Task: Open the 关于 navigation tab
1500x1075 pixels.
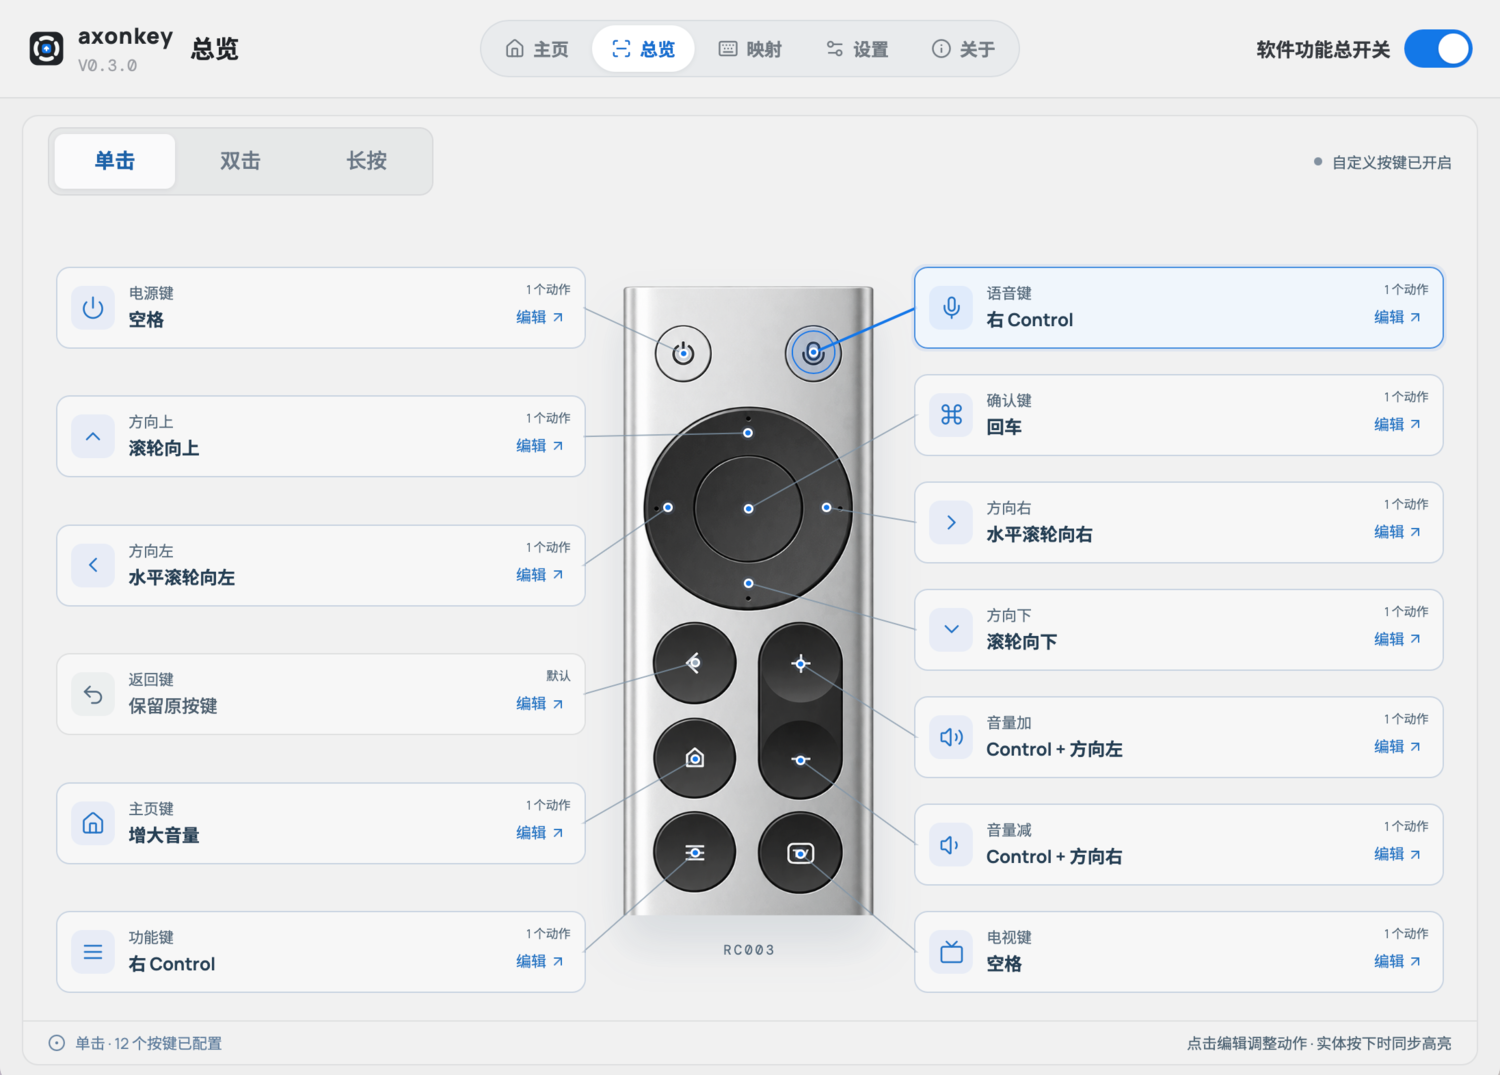Action: 963,49
